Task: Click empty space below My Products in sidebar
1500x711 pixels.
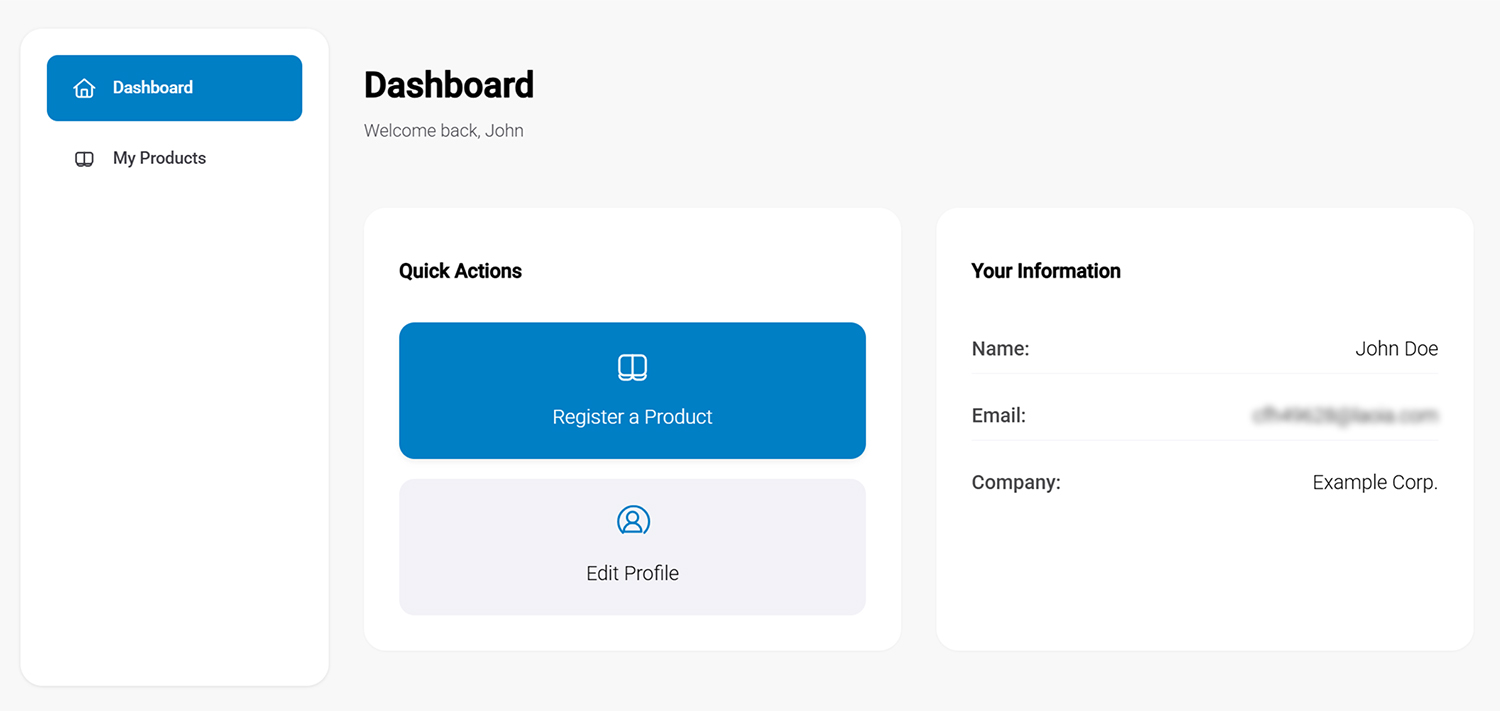Action: point(174,420)
